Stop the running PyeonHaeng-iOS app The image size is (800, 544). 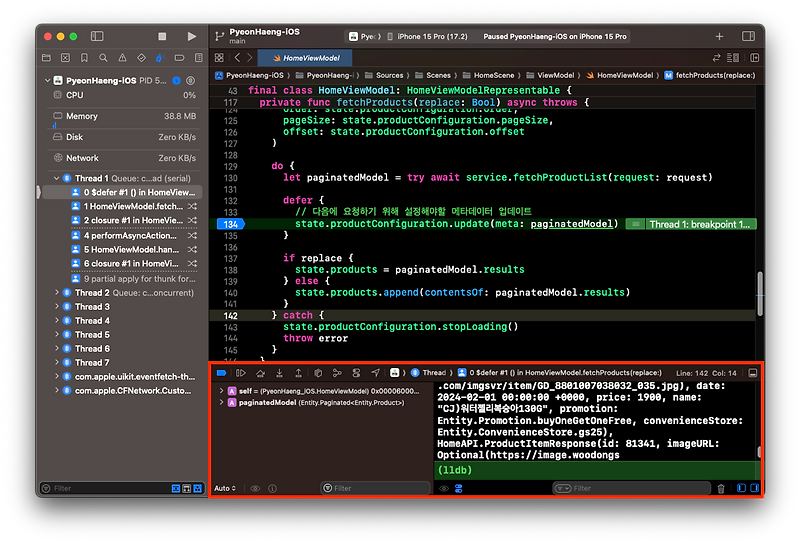[162, 36]
